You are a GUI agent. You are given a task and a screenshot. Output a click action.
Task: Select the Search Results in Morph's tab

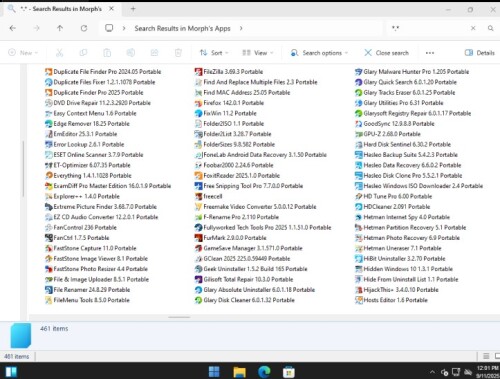coord(62,9)
